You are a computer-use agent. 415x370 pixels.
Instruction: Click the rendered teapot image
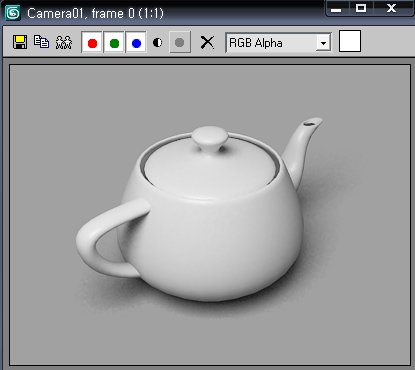pos(210,215)
